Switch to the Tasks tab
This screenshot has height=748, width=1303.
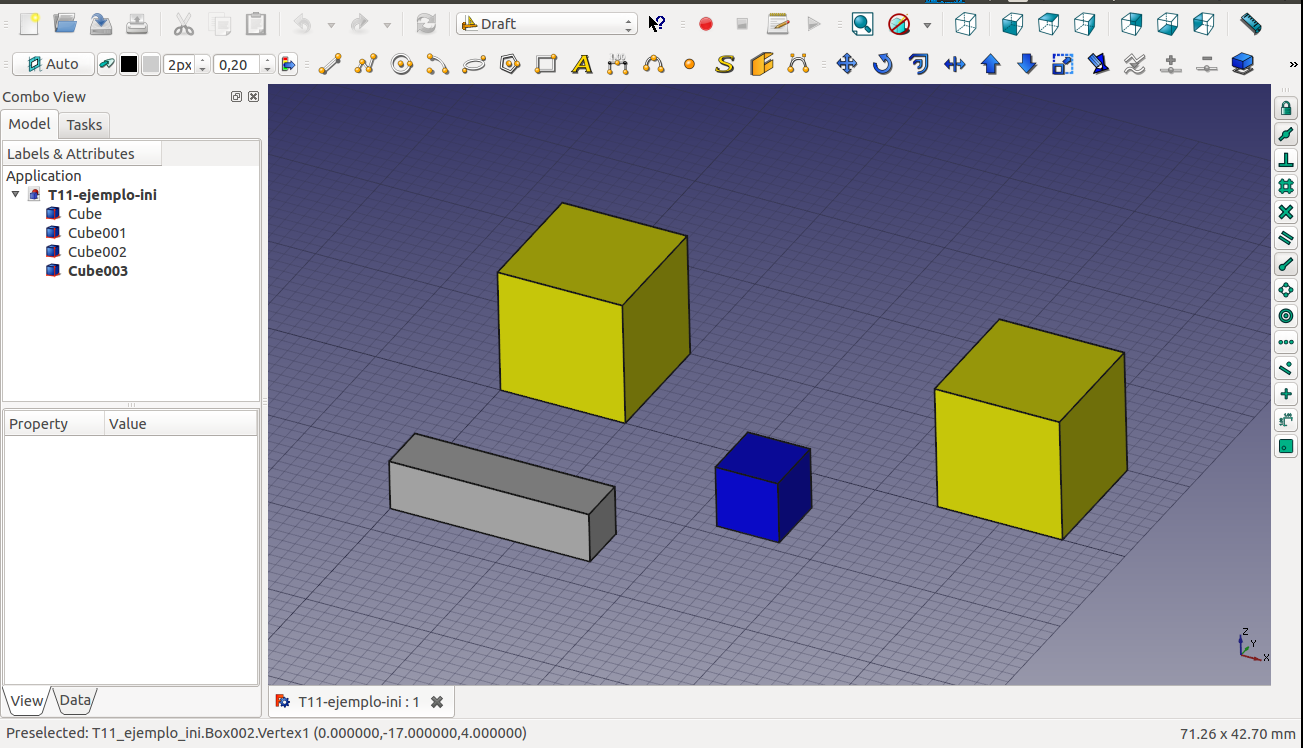pyautogui.click(x=84, y=125)
